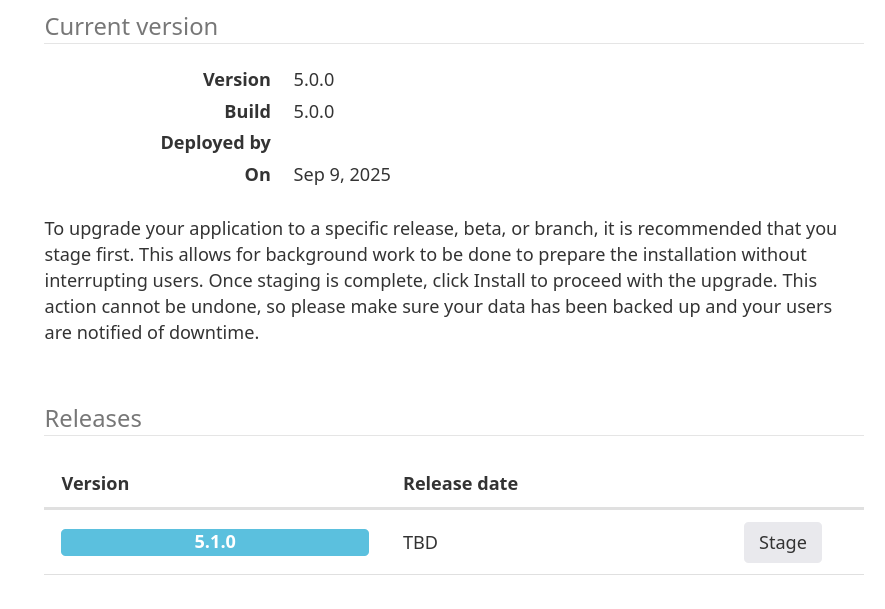885x609 pixels.
Task: Select the blue 5.1.0 version badge
Action: [x=214, y=542]
